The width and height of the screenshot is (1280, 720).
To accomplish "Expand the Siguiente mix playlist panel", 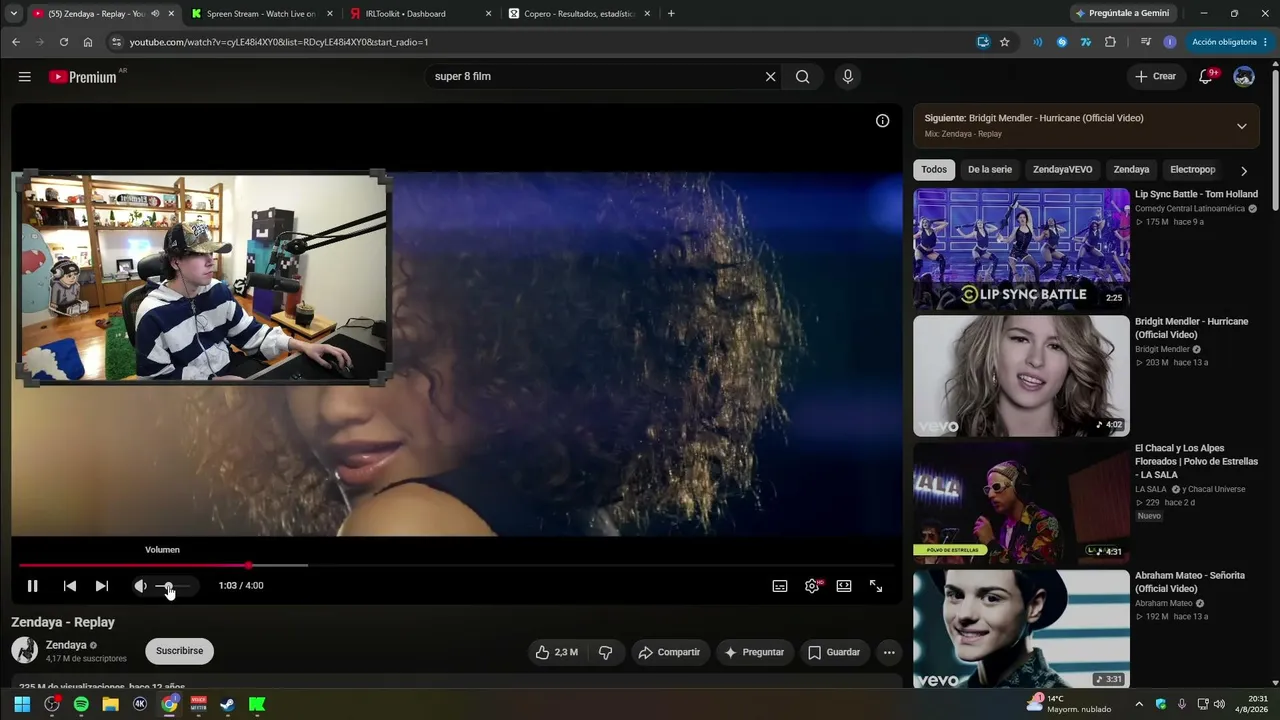I will click(x=1242, y=126).
